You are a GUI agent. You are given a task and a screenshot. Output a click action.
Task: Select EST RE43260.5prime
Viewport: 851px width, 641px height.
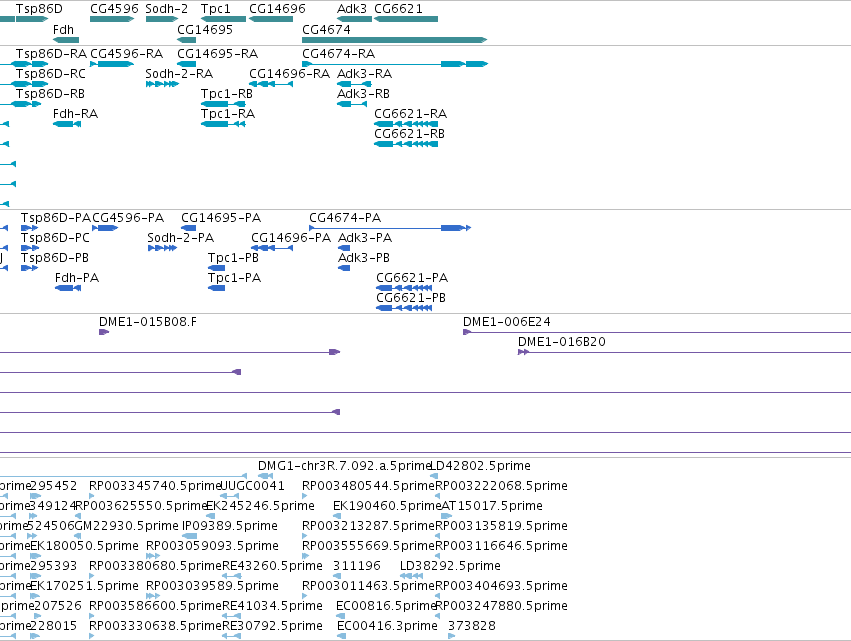tap(272, 567)
